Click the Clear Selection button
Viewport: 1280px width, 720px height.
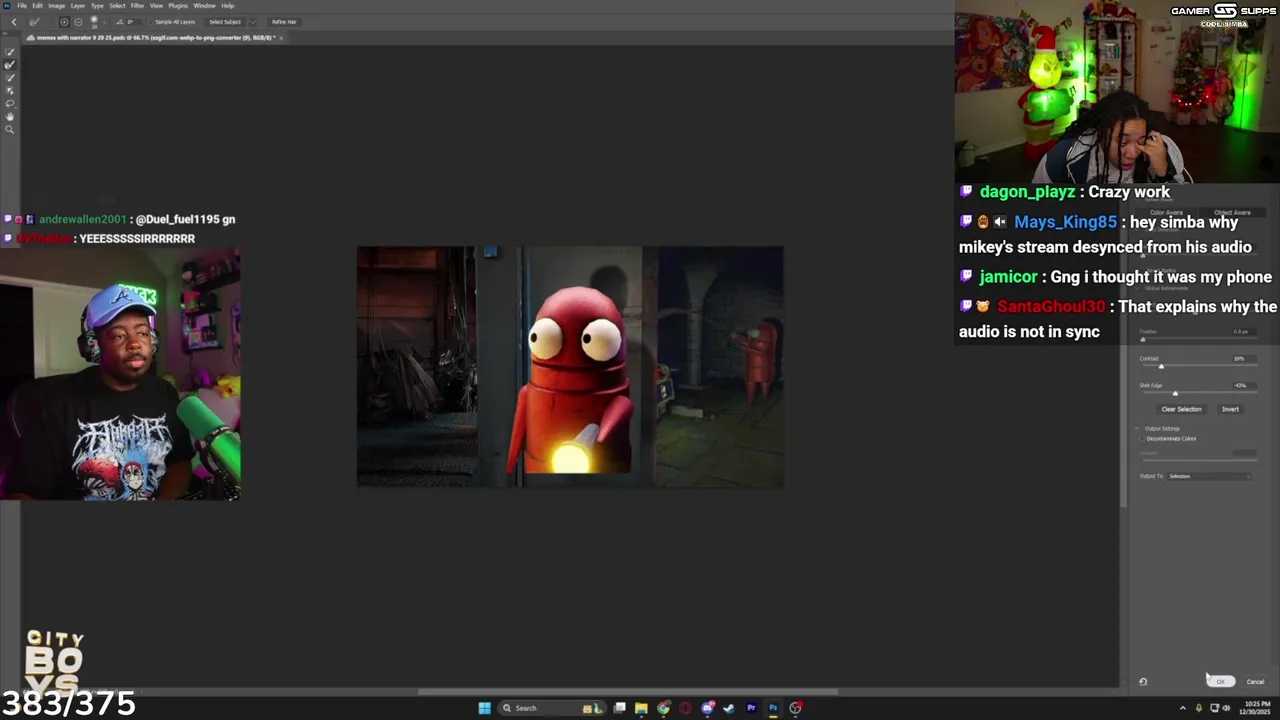click(1181, 409)
